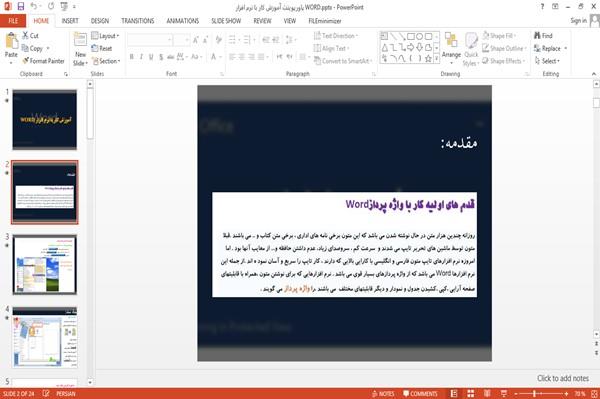
Task: Toggle text Shadow
Action: (x=161, y=57)
